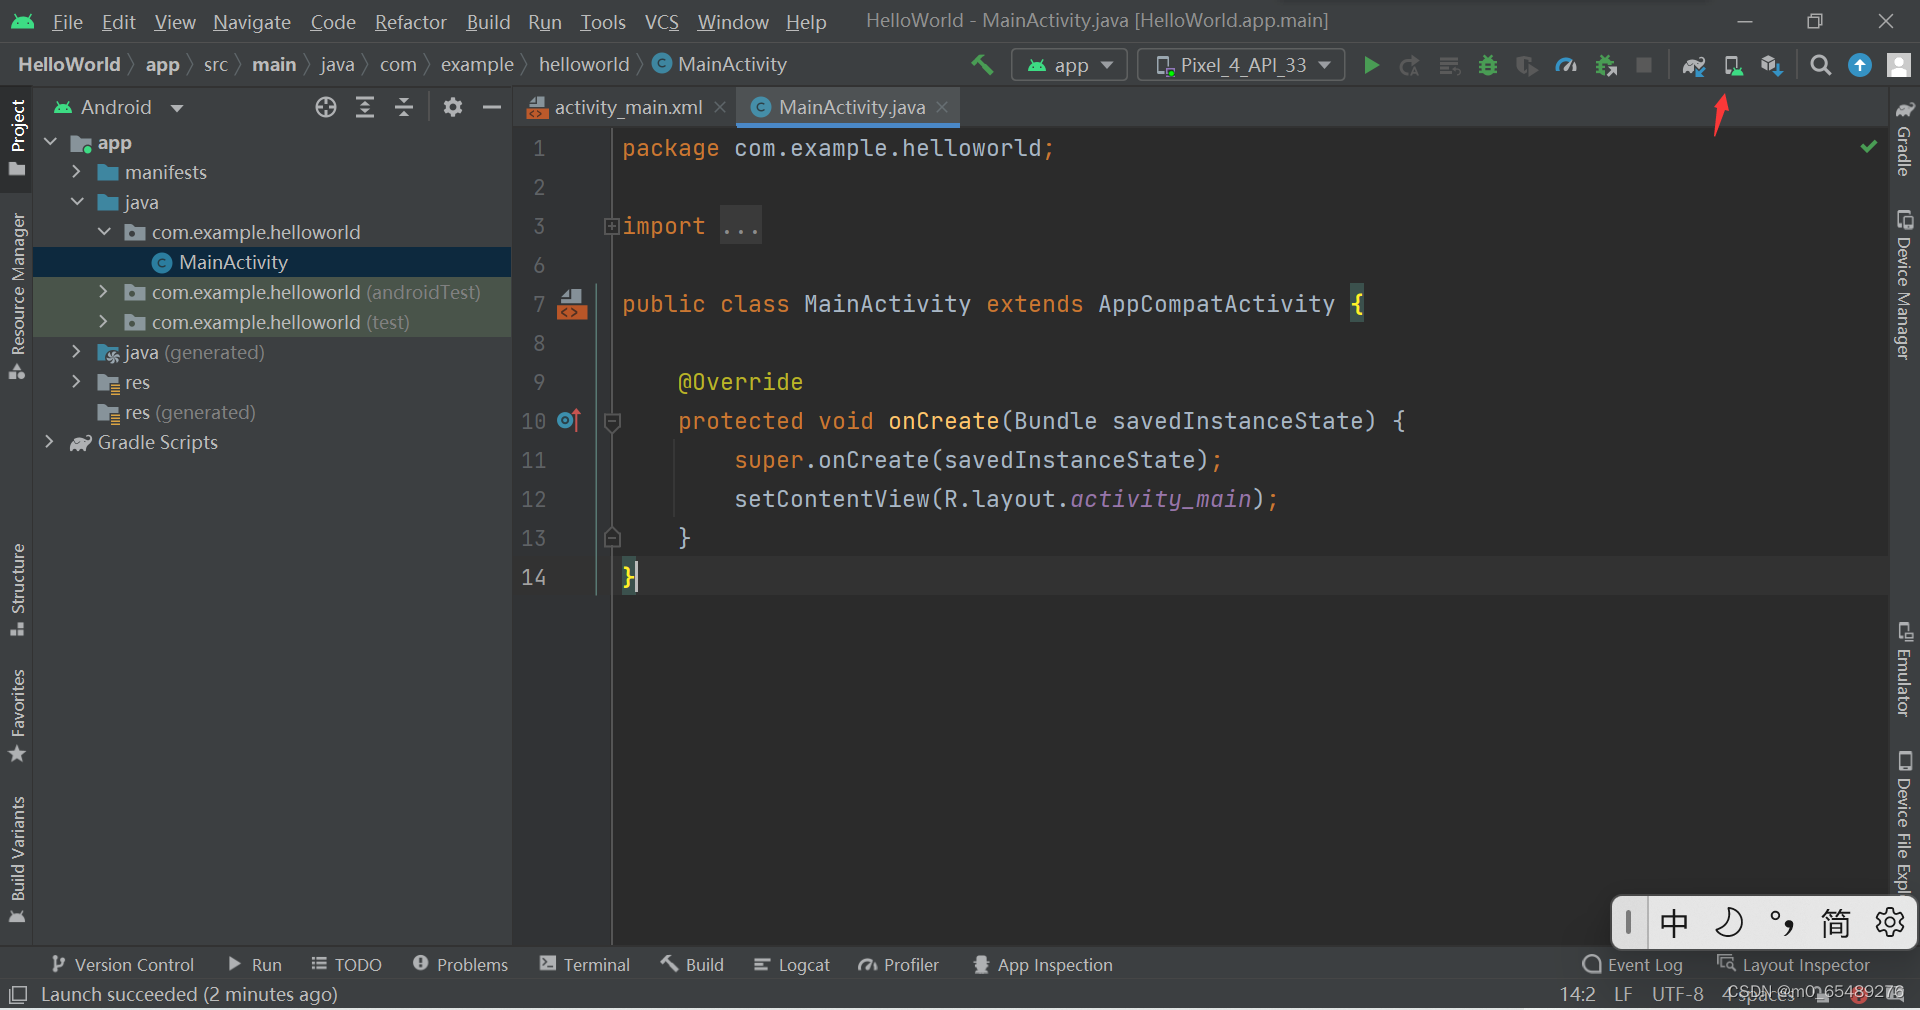Screen dimensions: 1920x1010
Task: Open the Logcat tool window
Action: [792, 965]
